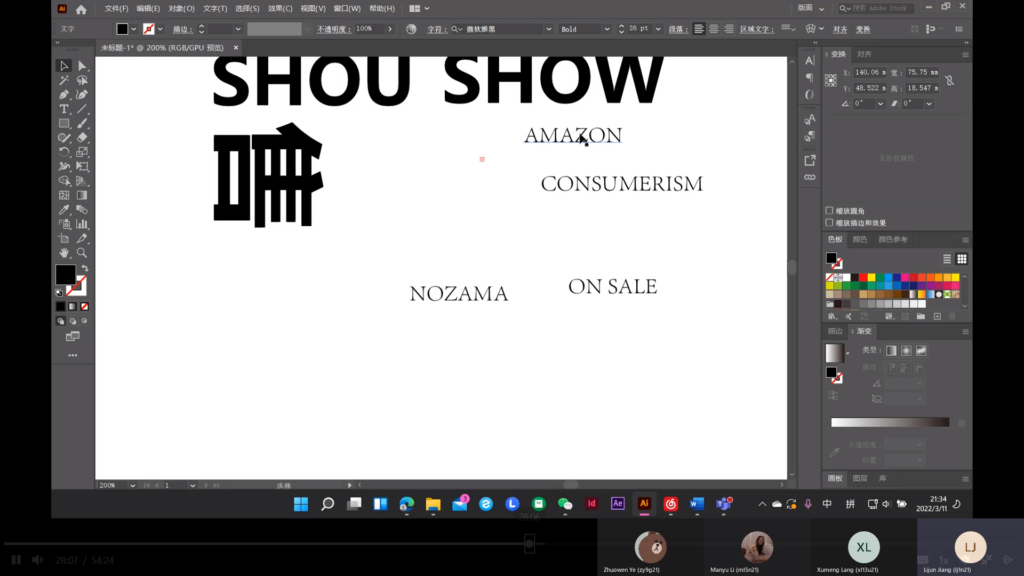Select the Shape Builder tool
Image resolution: width=1024 pixels, height=576 pixels.
64,181
